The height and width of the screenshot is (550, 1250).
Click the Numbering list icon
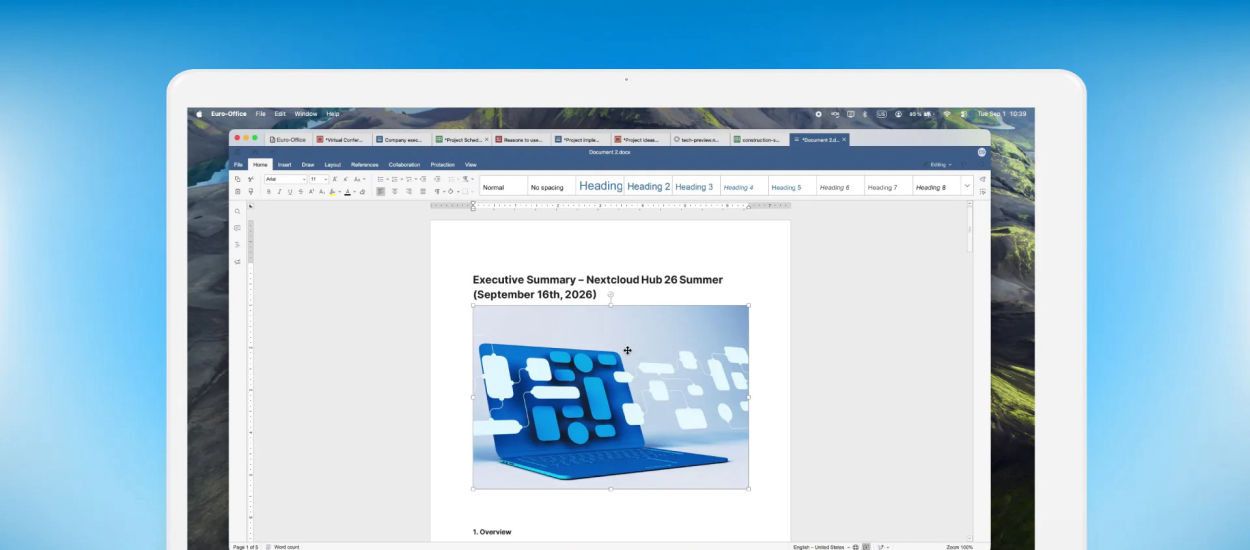click(x=394, y=179)
